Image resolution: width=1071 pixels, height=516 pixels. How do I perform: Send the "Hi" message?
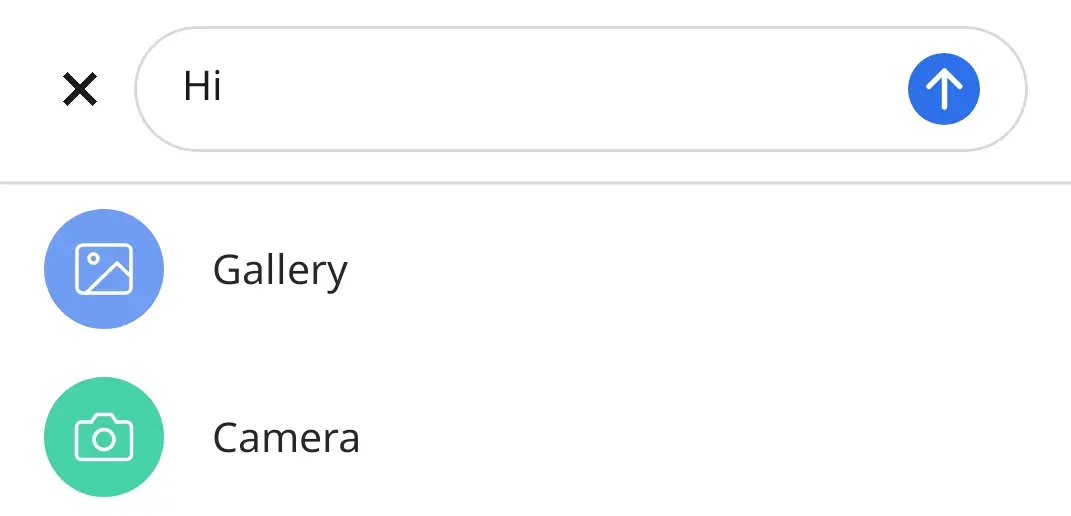[943, 89]
